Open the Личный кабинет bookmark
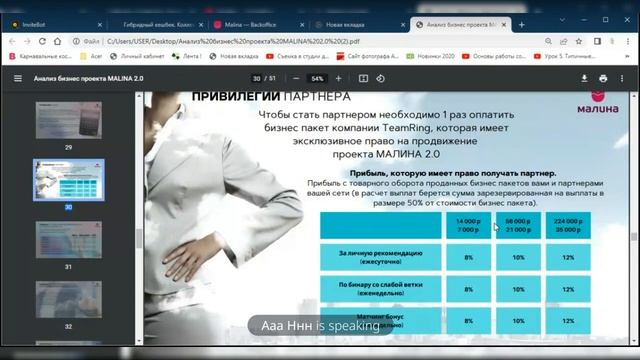Viewport: 640px width, 360px height. 138,56
